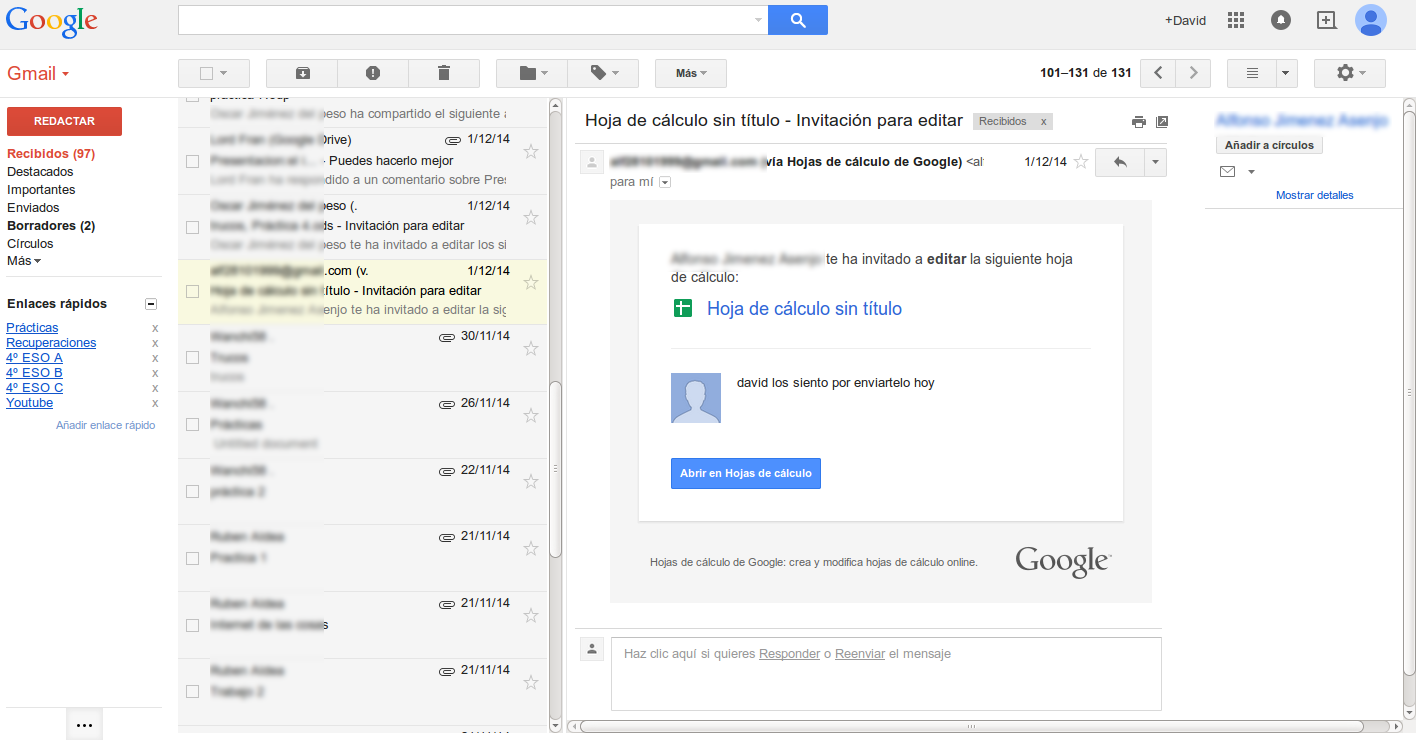1416x740 pixels.
Task: Expand the search options arrow
Action: pyautogui.click(x=758, y=20)
